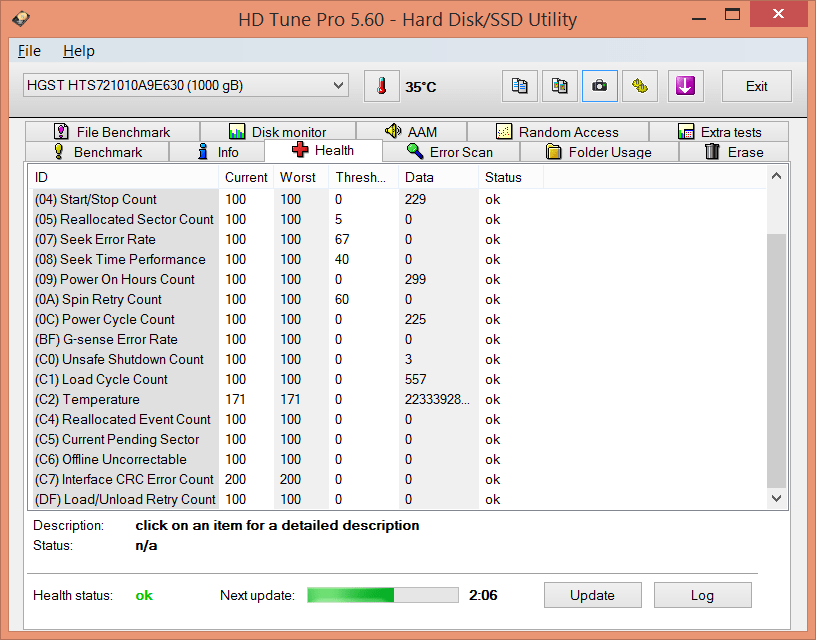
Task: Click the Folder Usage folder icon
Action: pyautogui.click(x=554, y=151)
